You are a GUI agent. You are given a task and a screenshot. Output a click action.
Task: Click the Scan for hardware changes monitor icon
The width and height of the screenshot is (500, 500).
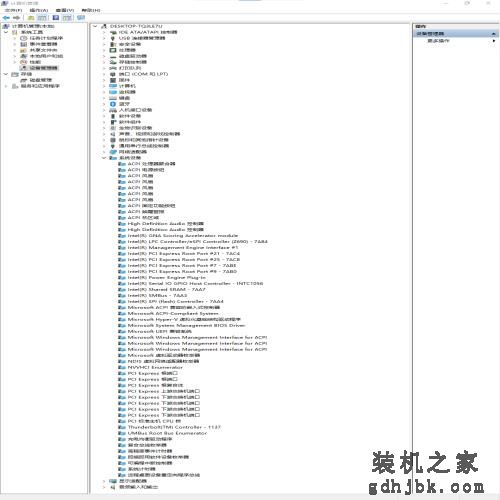[81, 18]
